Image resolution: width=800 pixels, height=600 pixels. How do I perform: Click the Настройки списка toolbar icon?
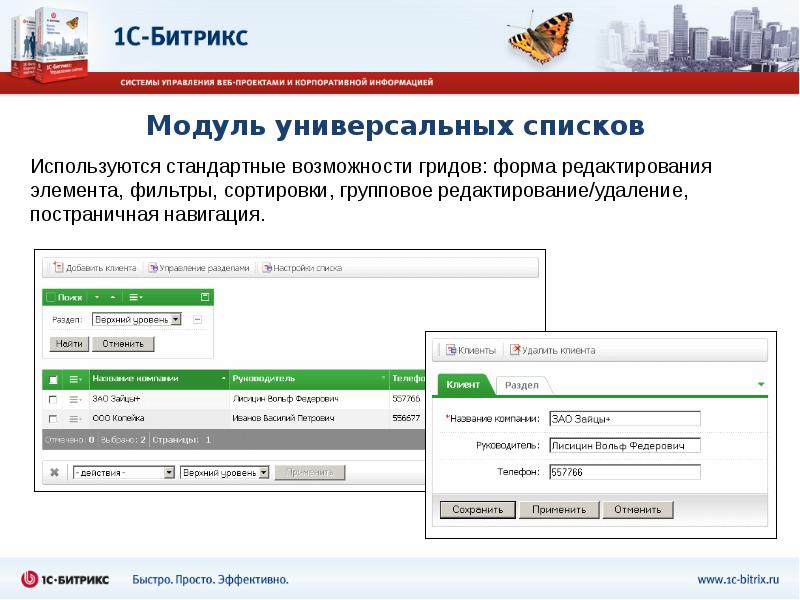point(266,268)
